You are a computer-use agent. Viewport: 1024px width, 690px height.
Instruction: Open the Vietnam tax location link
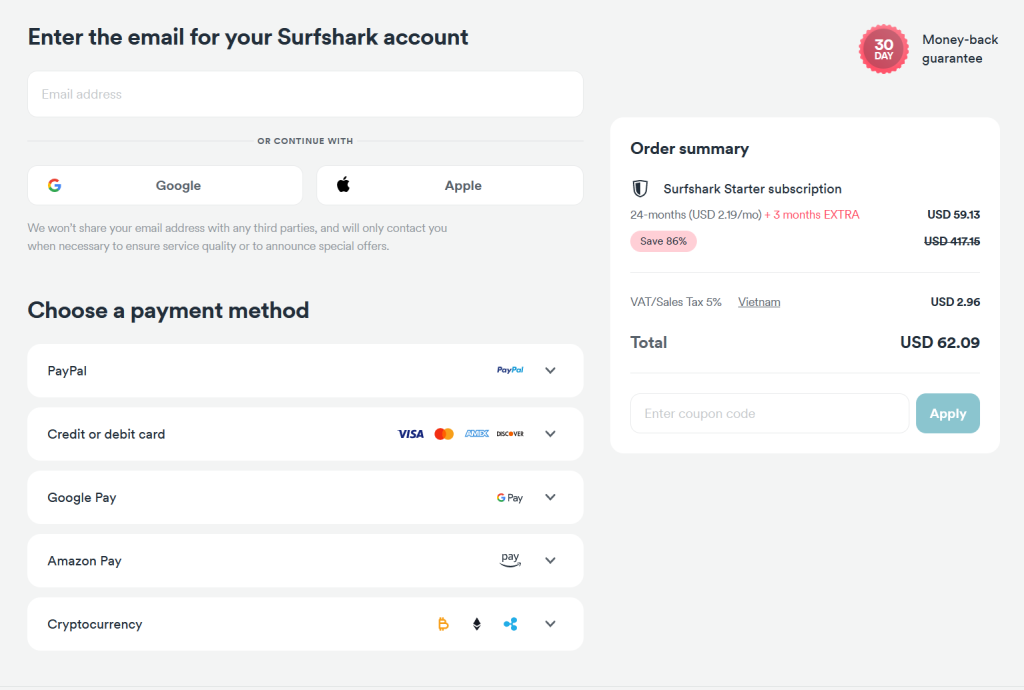758,301
